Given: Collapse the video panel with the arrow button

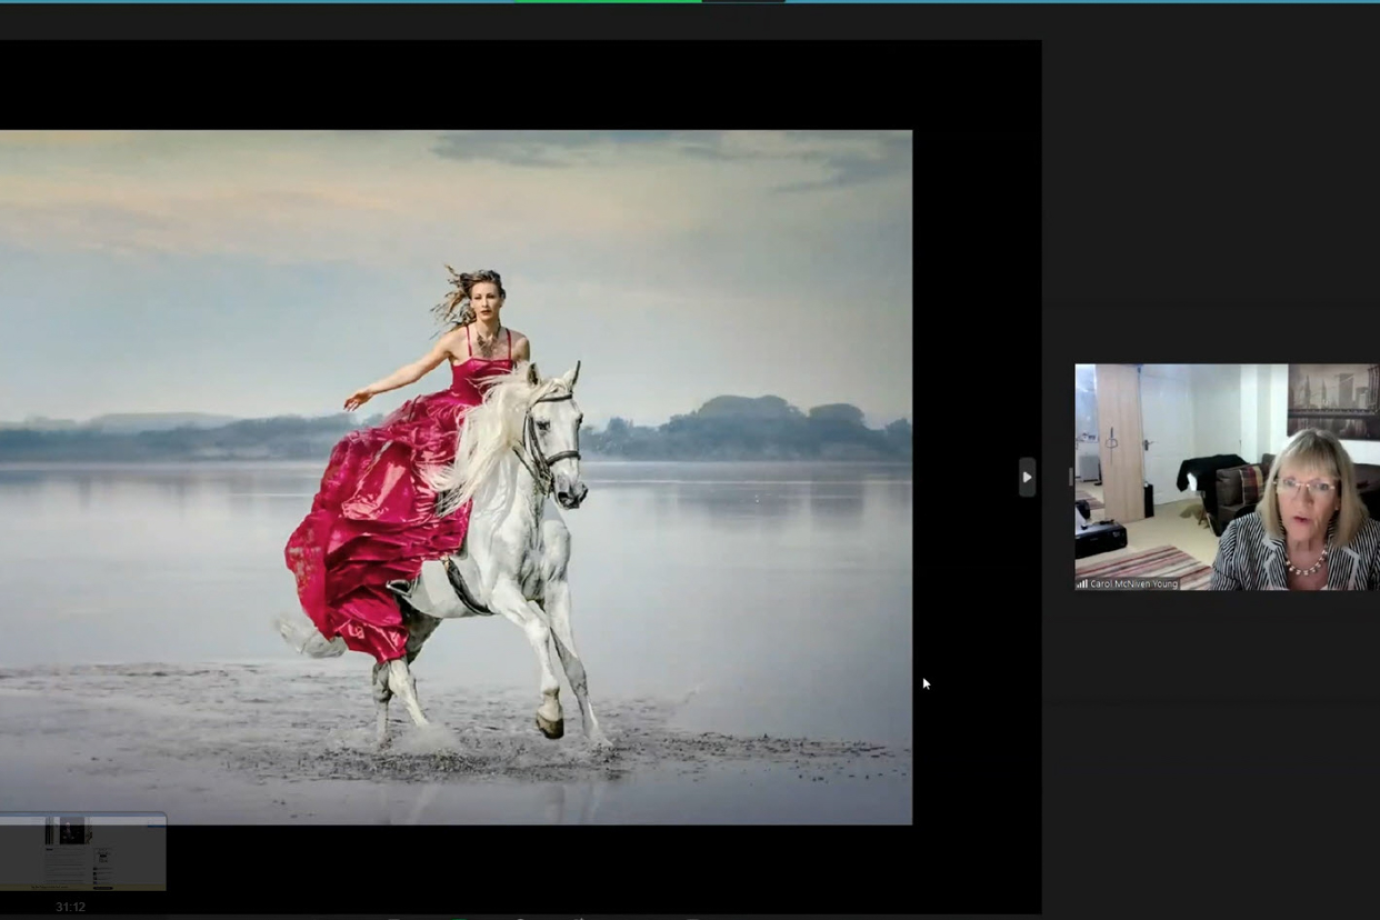Looking at the screenshot, I should tap(1026, 477).
